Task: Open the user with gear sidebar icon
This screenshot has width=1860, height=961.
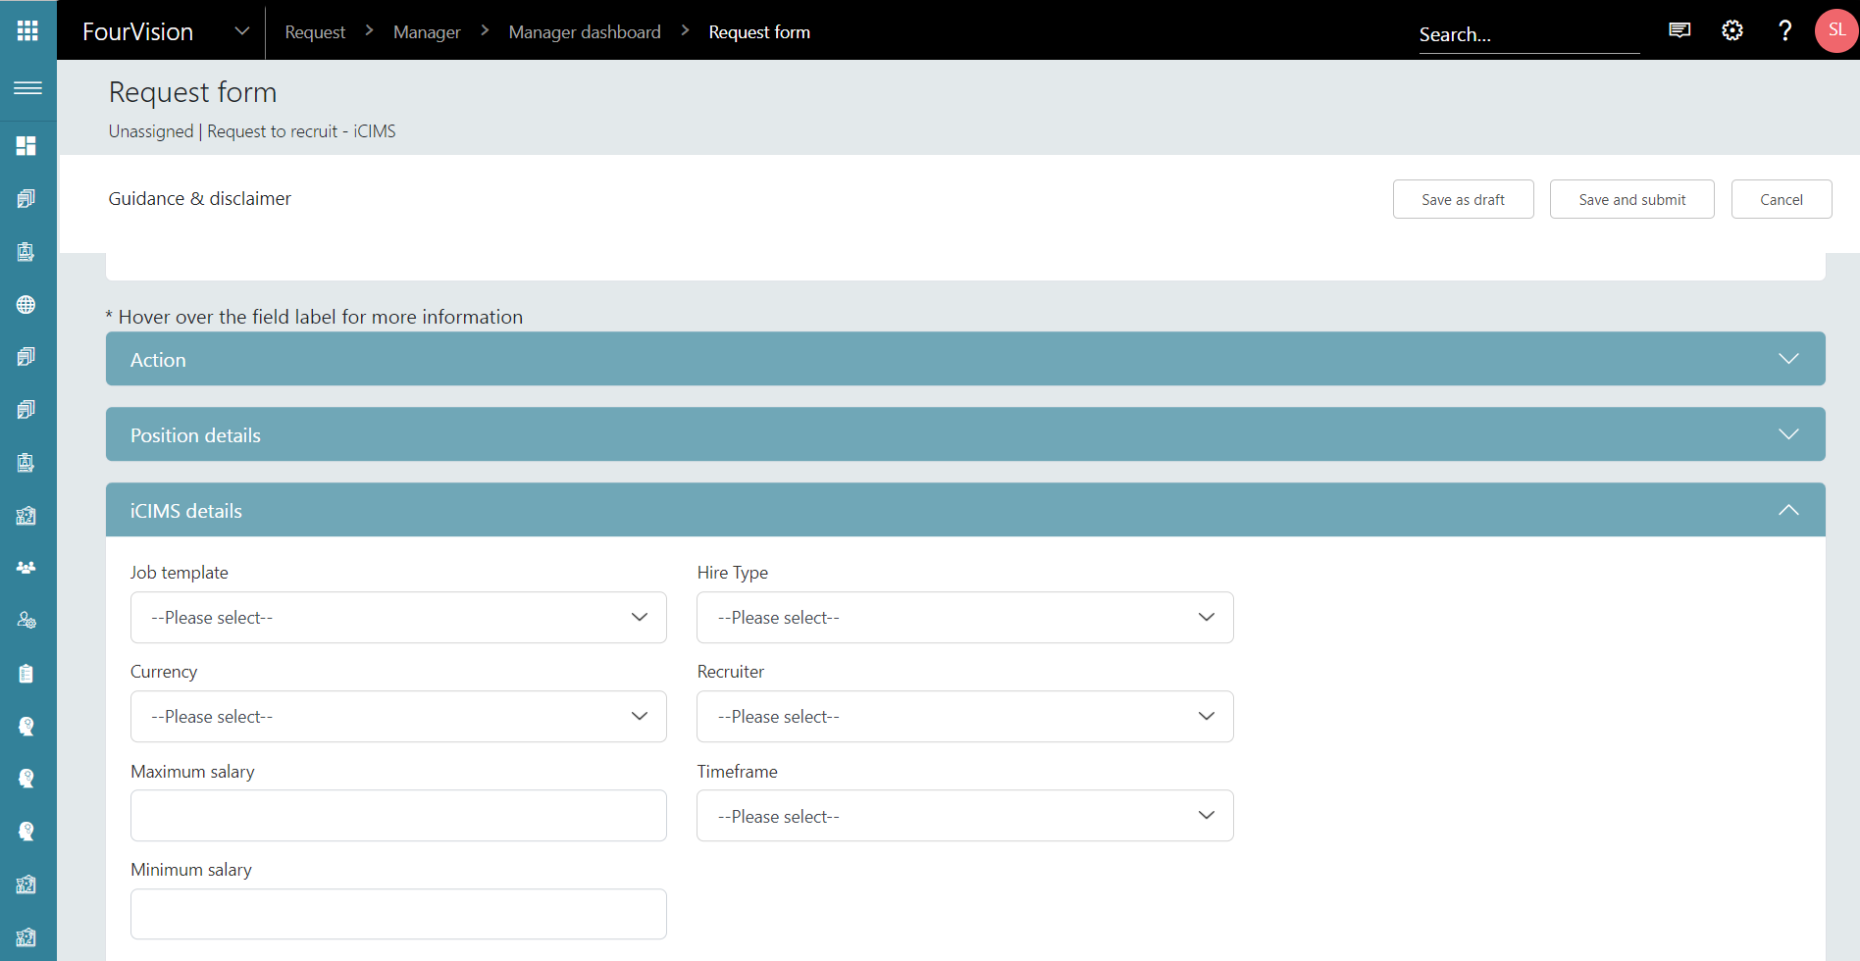Action: (x=26, y=621)
